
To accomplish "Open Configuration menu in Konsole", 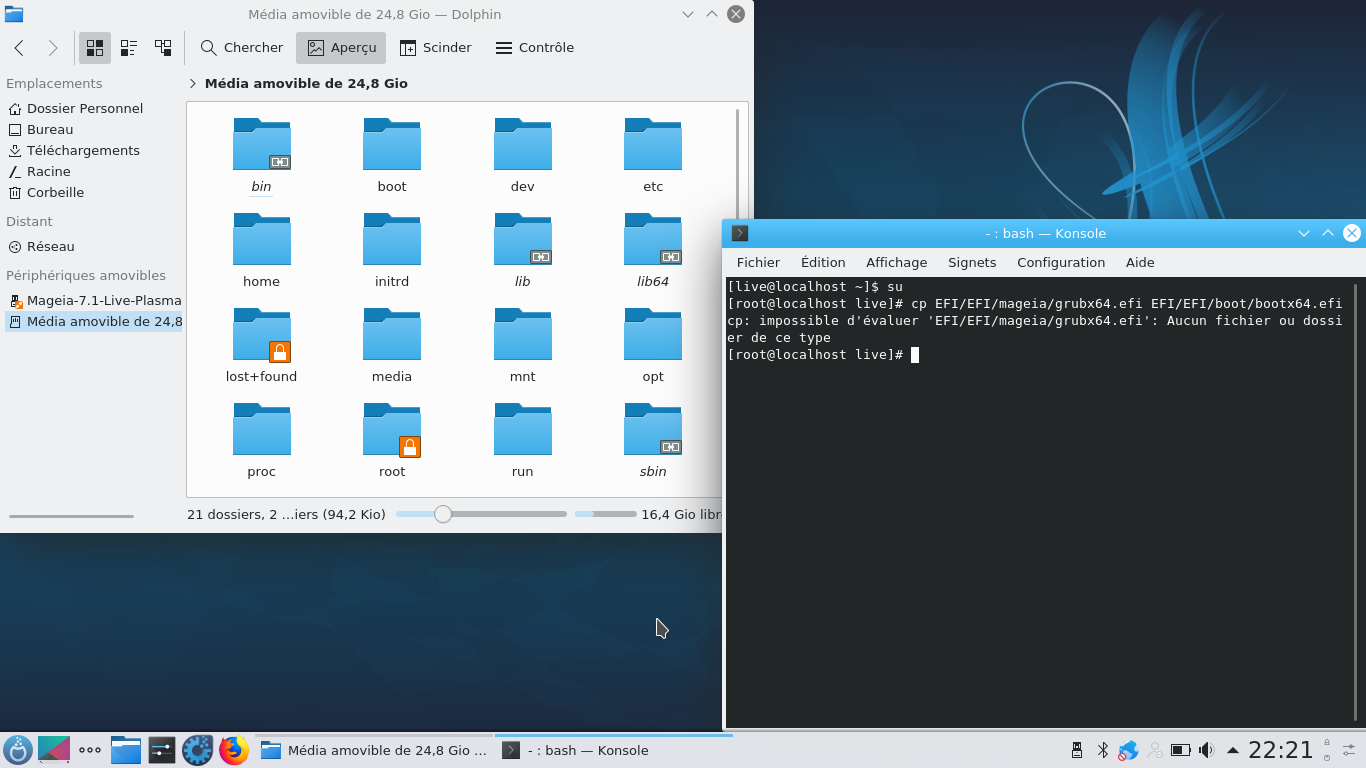I will [1061, 262].
